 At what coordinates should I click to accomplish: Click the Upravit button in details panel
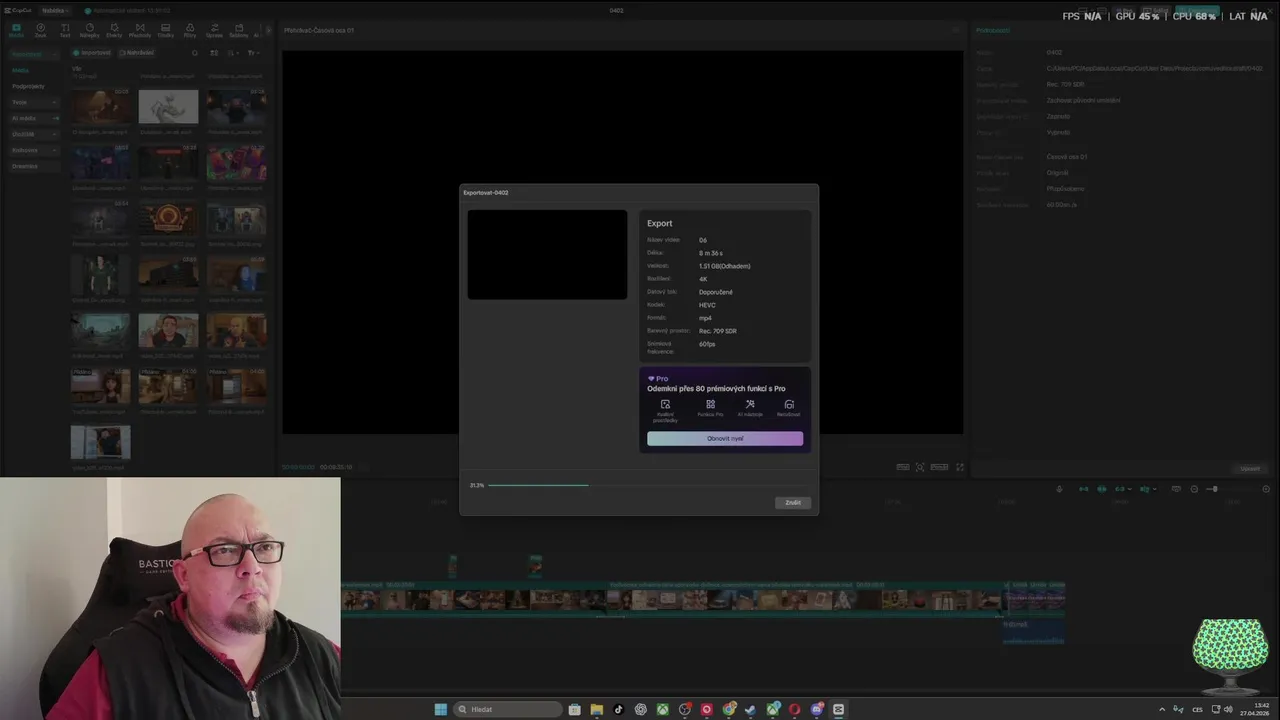[x=1250, y=468]
